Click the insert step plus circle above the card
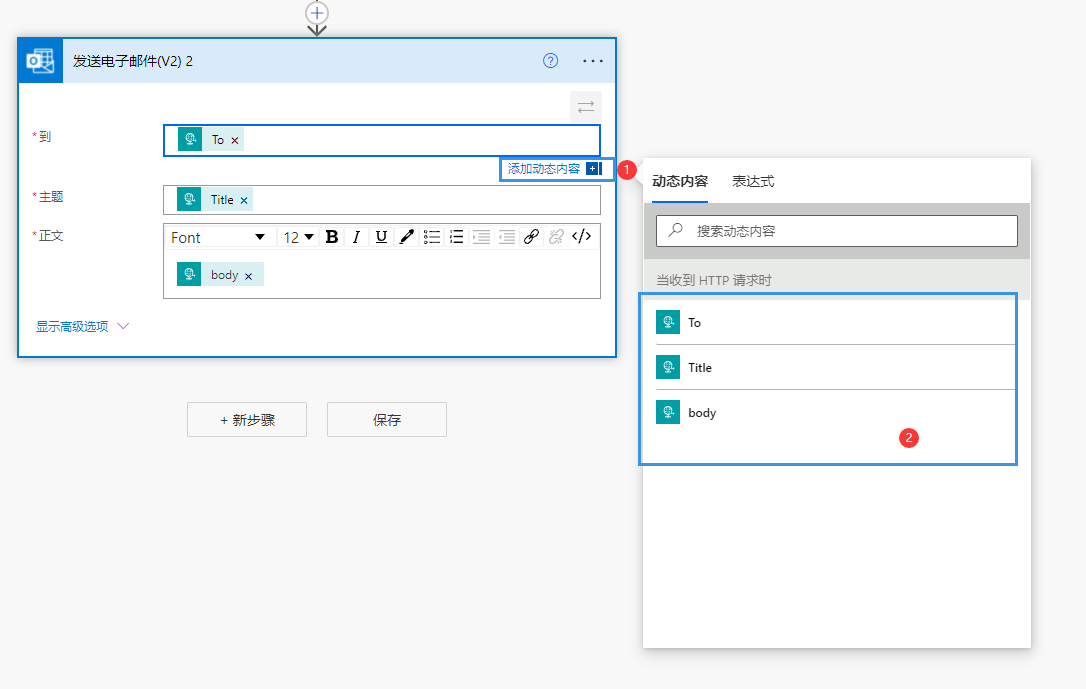The height and width of the screenshot is (689, 1086). (317, 12)
